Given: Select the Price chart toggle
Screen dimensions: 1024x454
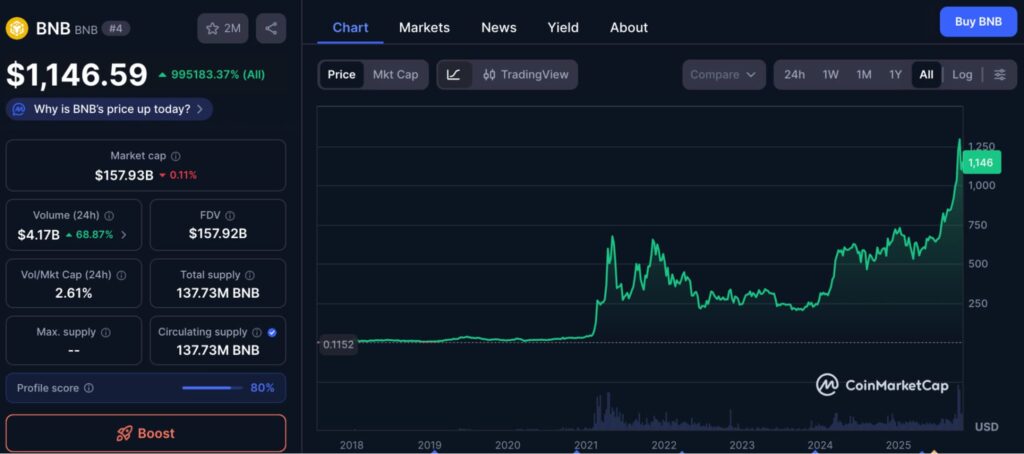Looking at the screenshot, I should coord(341,75).
